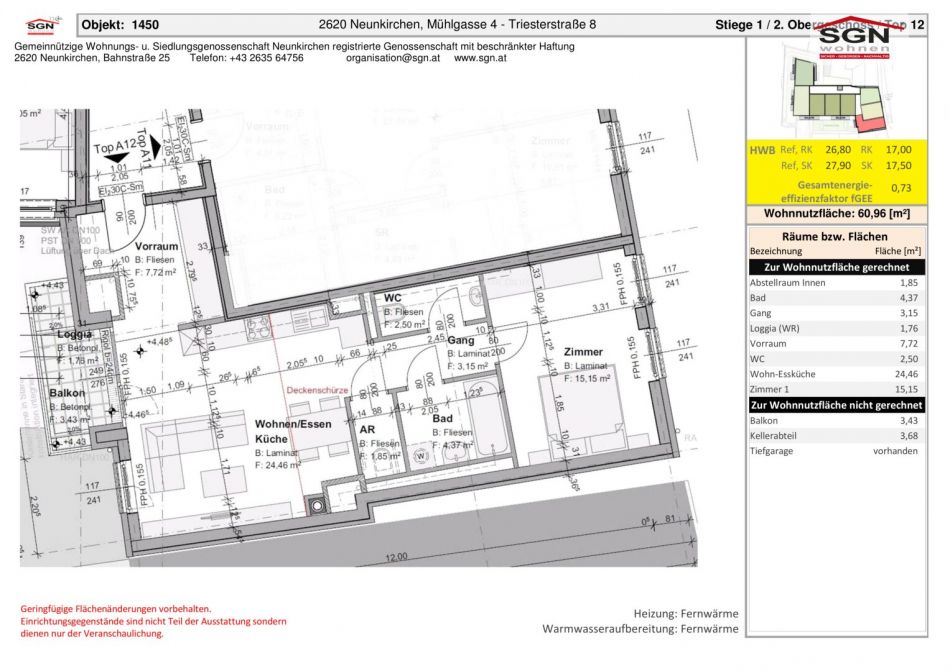Click the HWB label in the yellow box
The width and height of the screenshot is (950, 671).
click(x=762, y=150)
